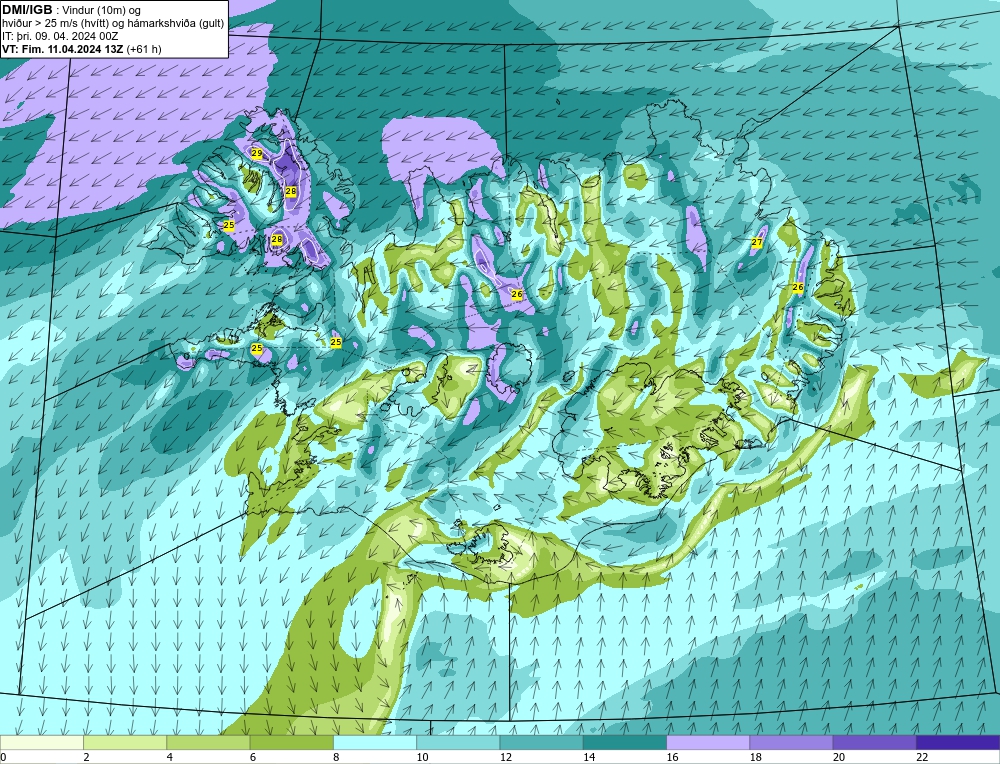Pick the lavender 16–18 m/s legend swatch
1000x764 pixels.
coord(709,742)
